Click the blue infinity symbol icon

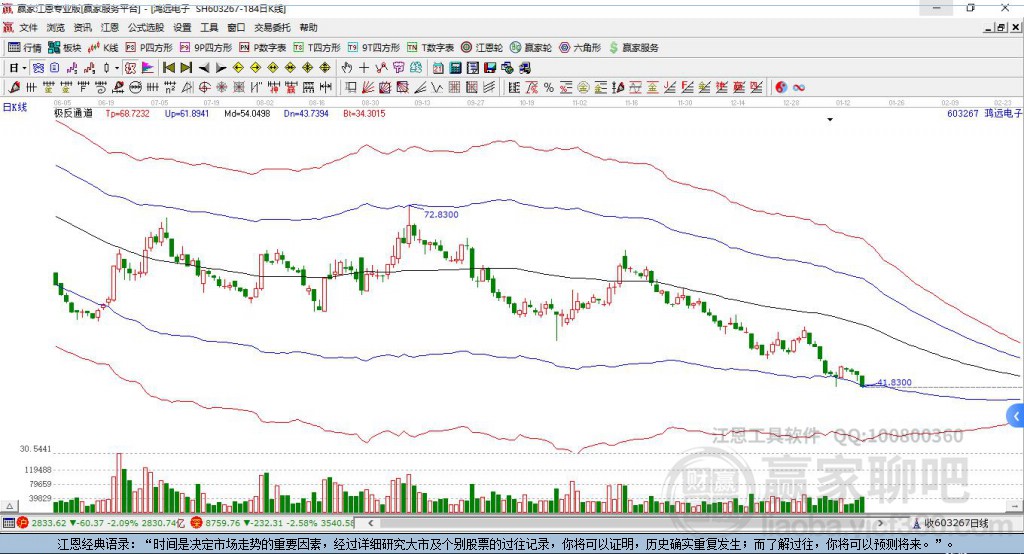pos(799,87)
